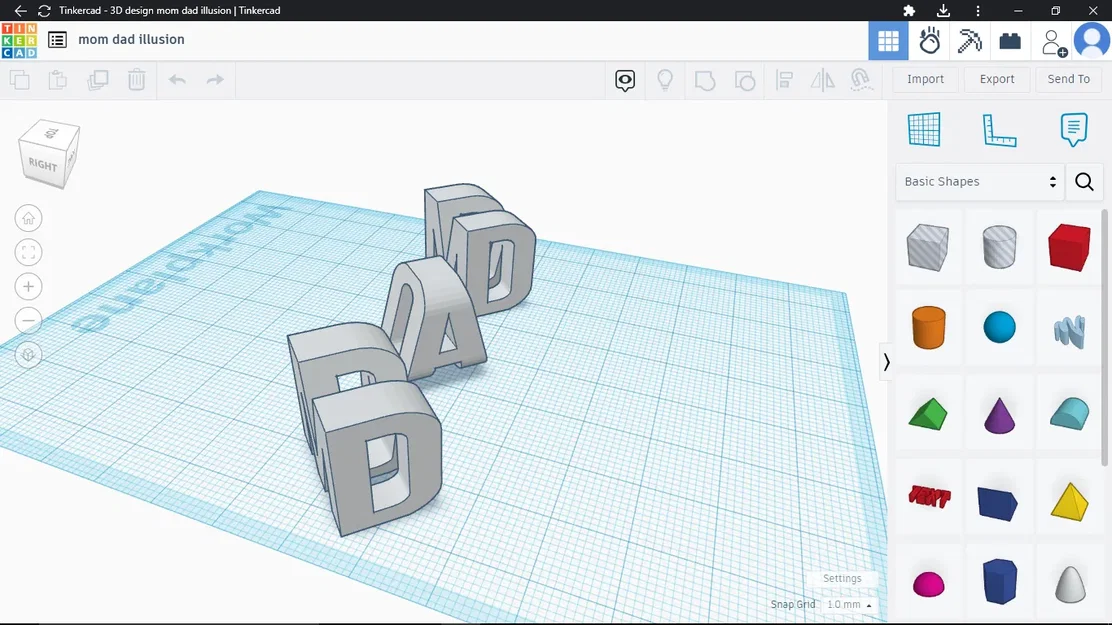Select the orange Cylinder shape
The width and height of the screenshot is (1112, 625).
(x=928, y=328)
